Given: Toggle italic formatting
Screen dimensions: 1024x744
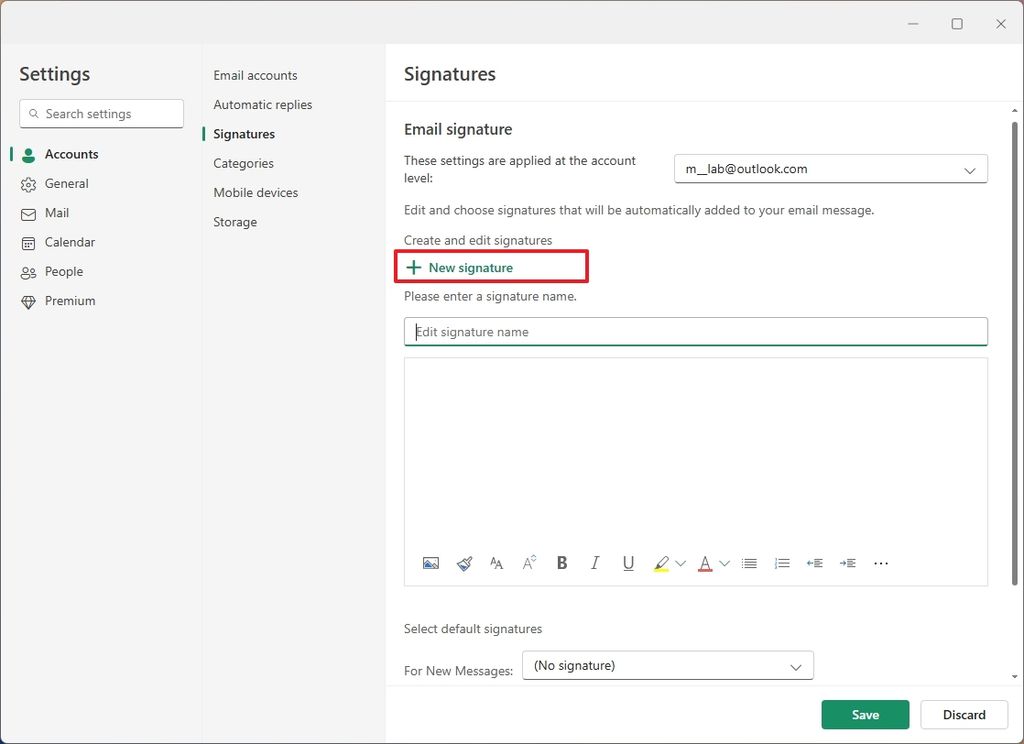Looking at the screenshot, I should (594, 563).
